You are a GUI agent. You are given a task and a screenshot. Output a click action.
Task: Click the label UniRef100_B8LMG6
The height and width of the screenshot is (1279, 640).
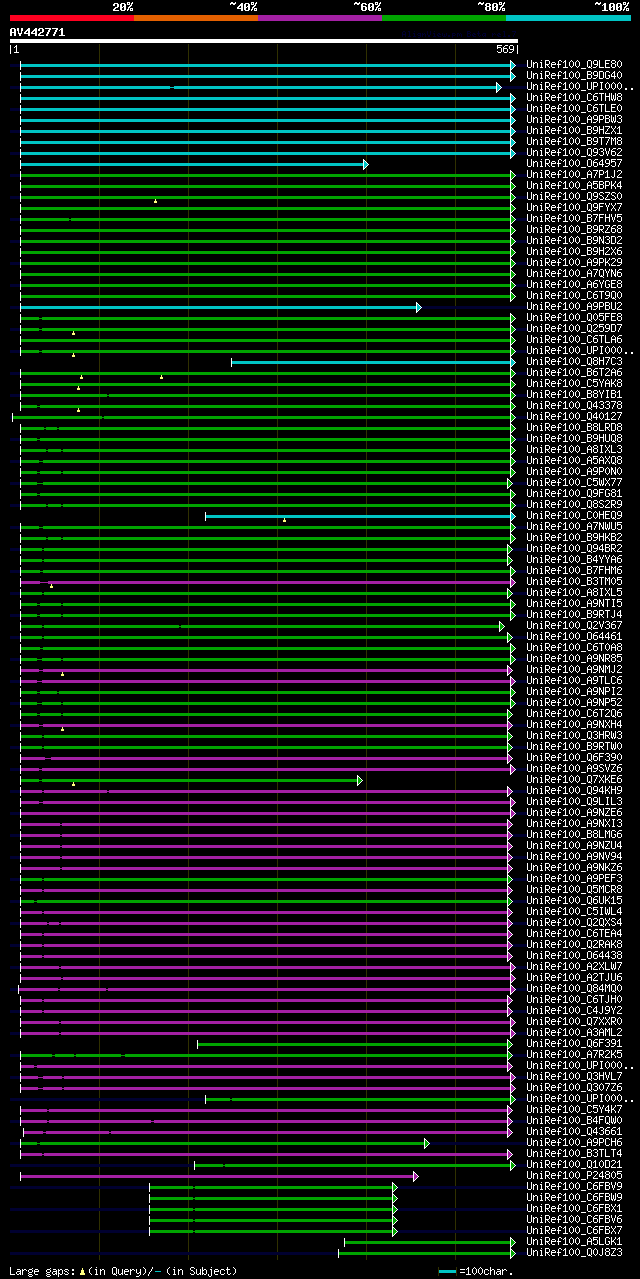click(x=574, y=835)
